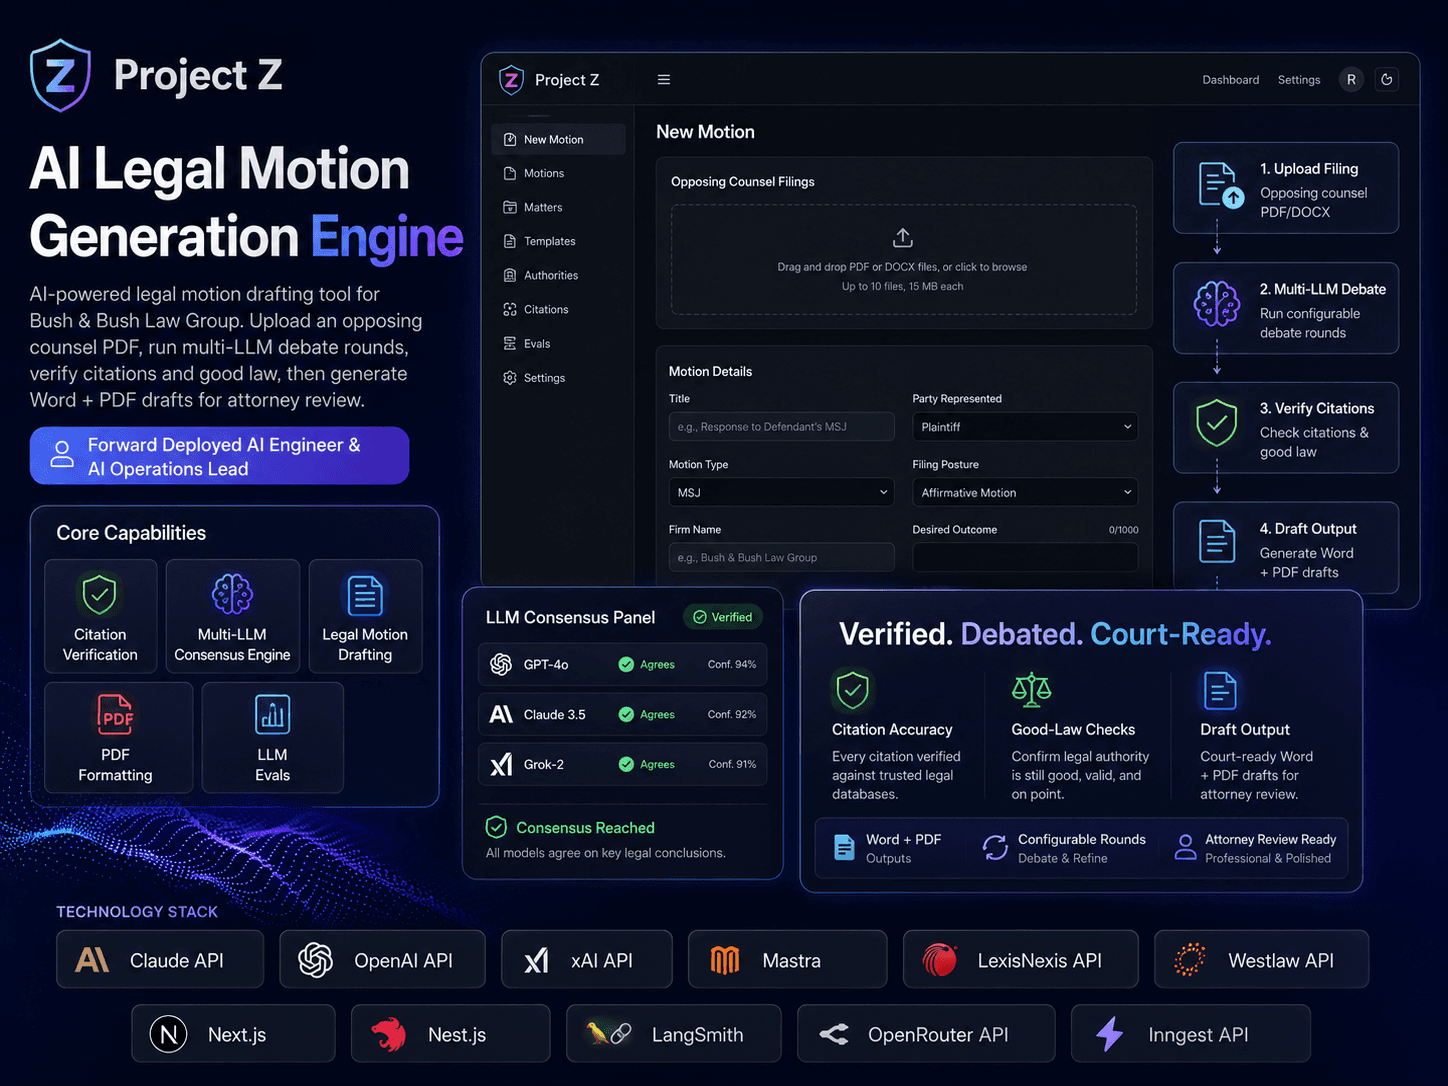The width and height of the screenshot is (1448, 1086).
Task: Click the Draft Output document icon
Action: [1217, 542]
